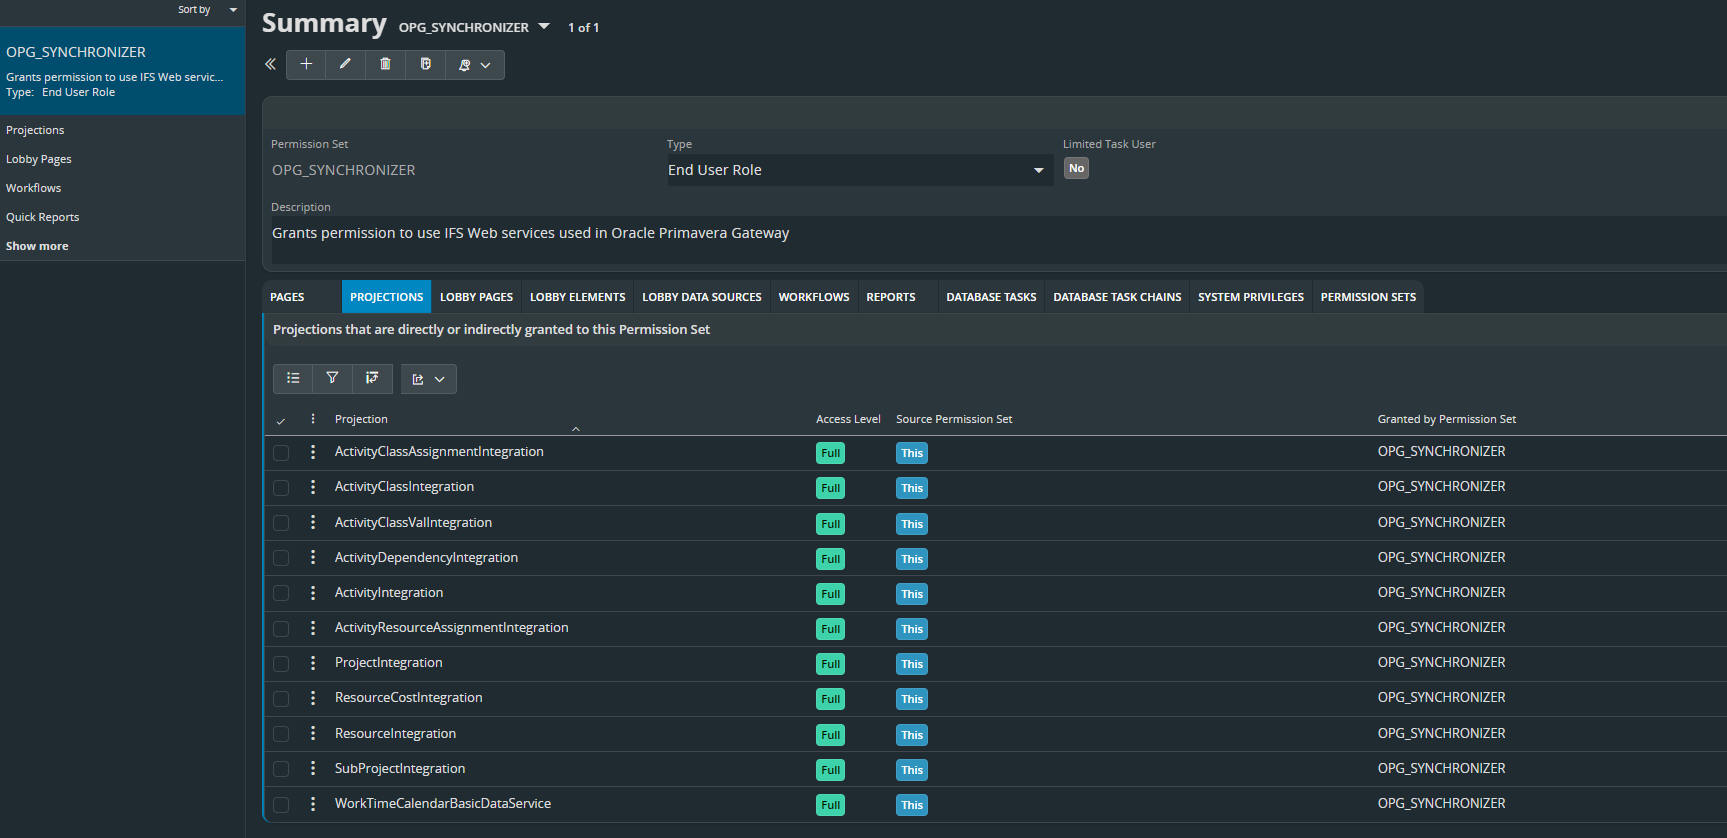Click the column settings icon beside filter
Image resolution: width=1727 pixels, height=838 pixels.
pyautogui.click(x=372, y=378)
